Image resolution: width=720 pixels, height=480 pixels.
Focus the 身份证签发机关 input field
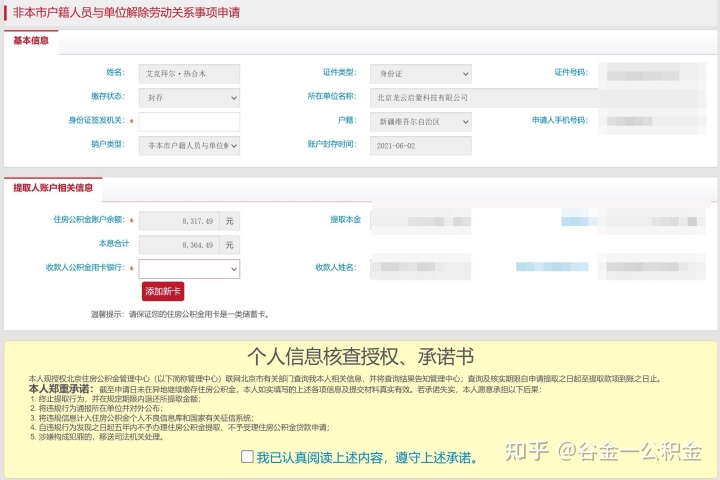point(188,121)
